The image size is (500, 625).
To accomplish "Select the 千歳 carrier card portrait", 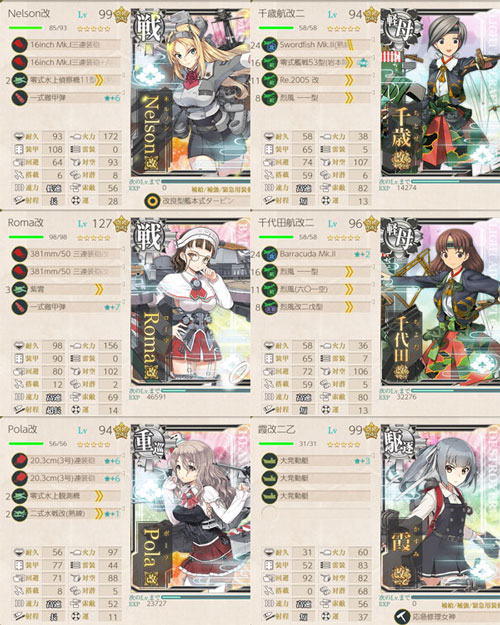I will coord(441,93).
